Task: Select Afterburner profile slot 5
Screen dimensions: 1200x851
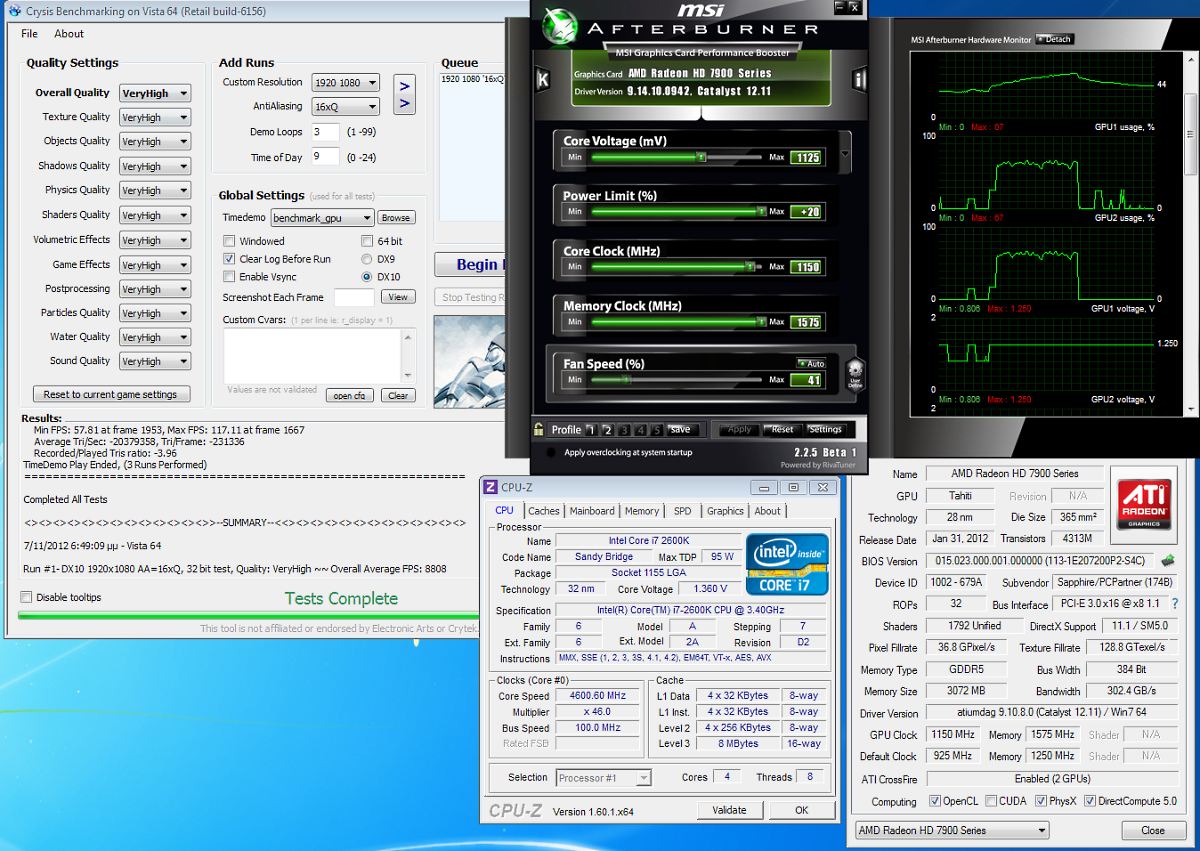Action: click(x=656, y=430)
